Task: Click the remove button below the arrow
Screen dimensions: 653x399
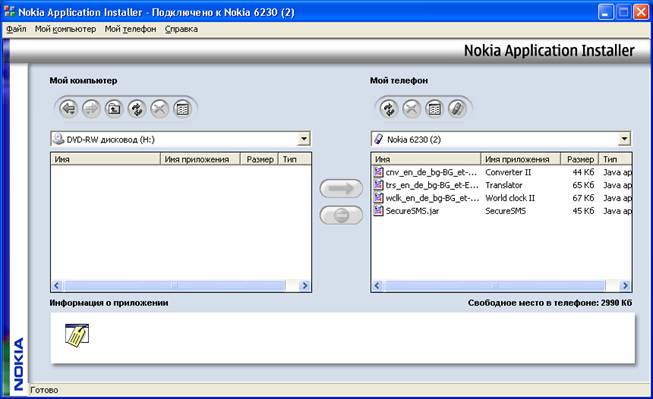Action: coord(341,215)
